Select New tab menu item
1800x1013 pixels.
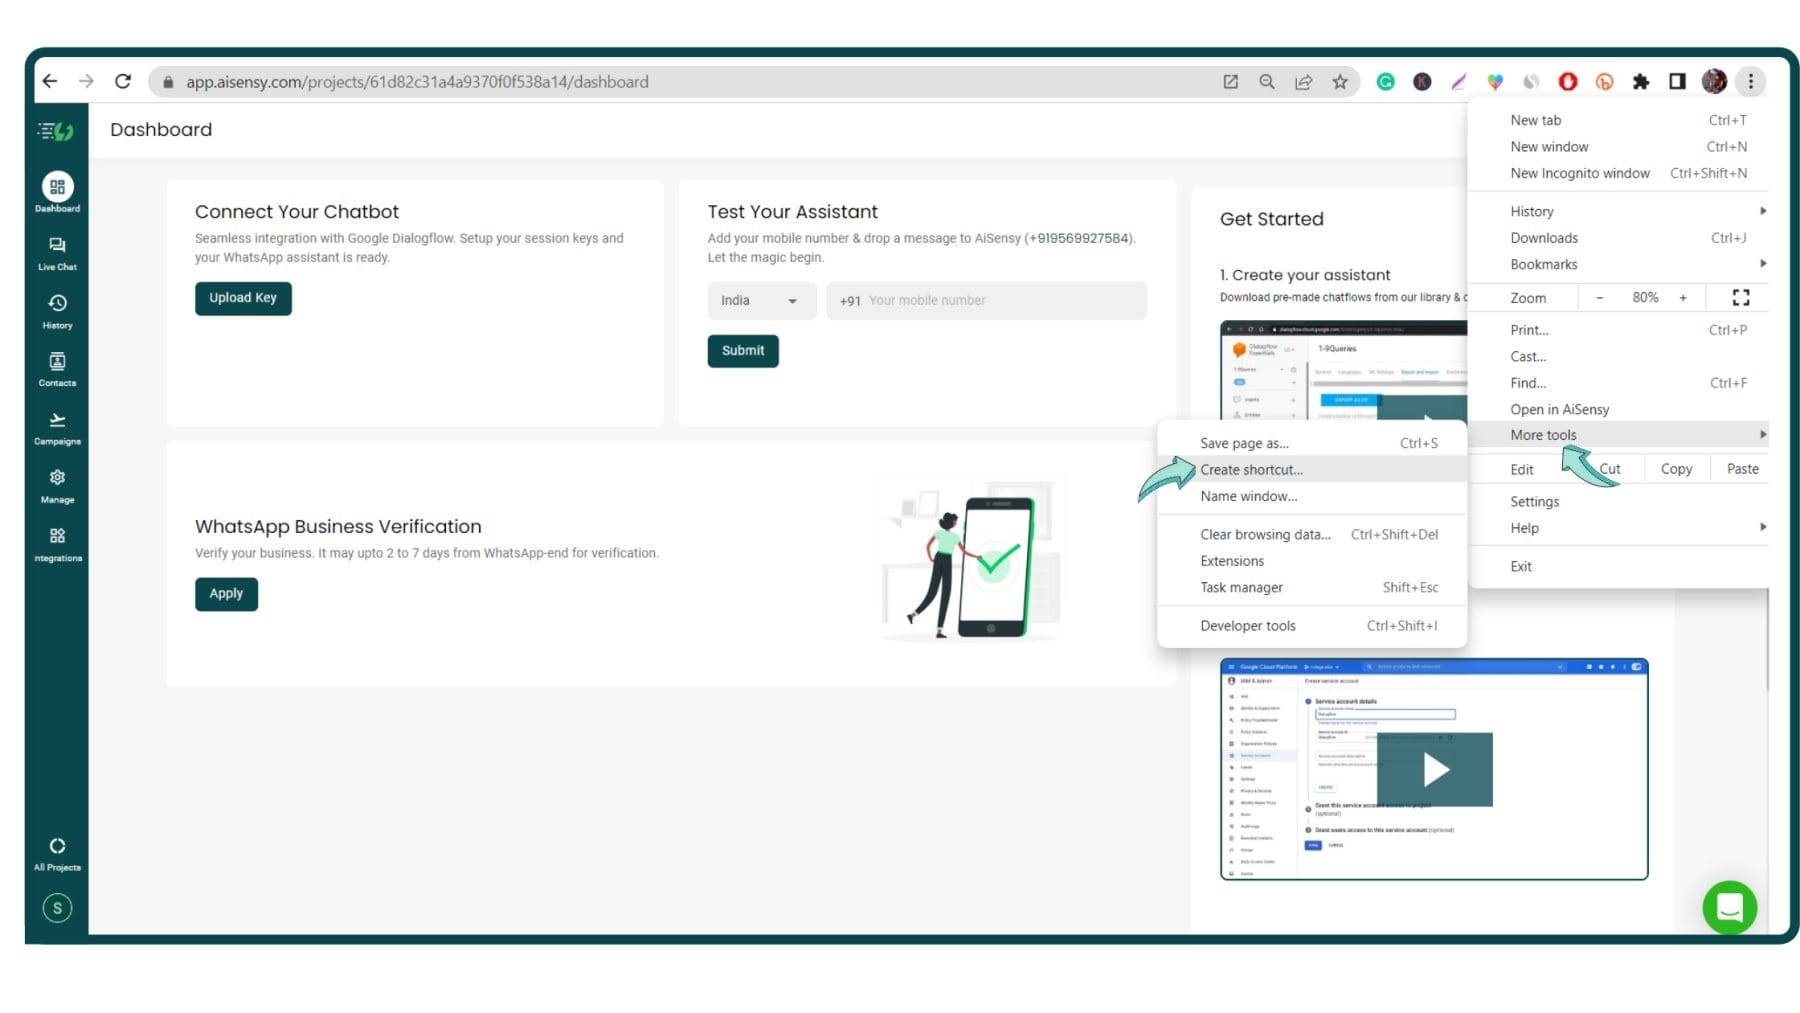(1618, 120)
